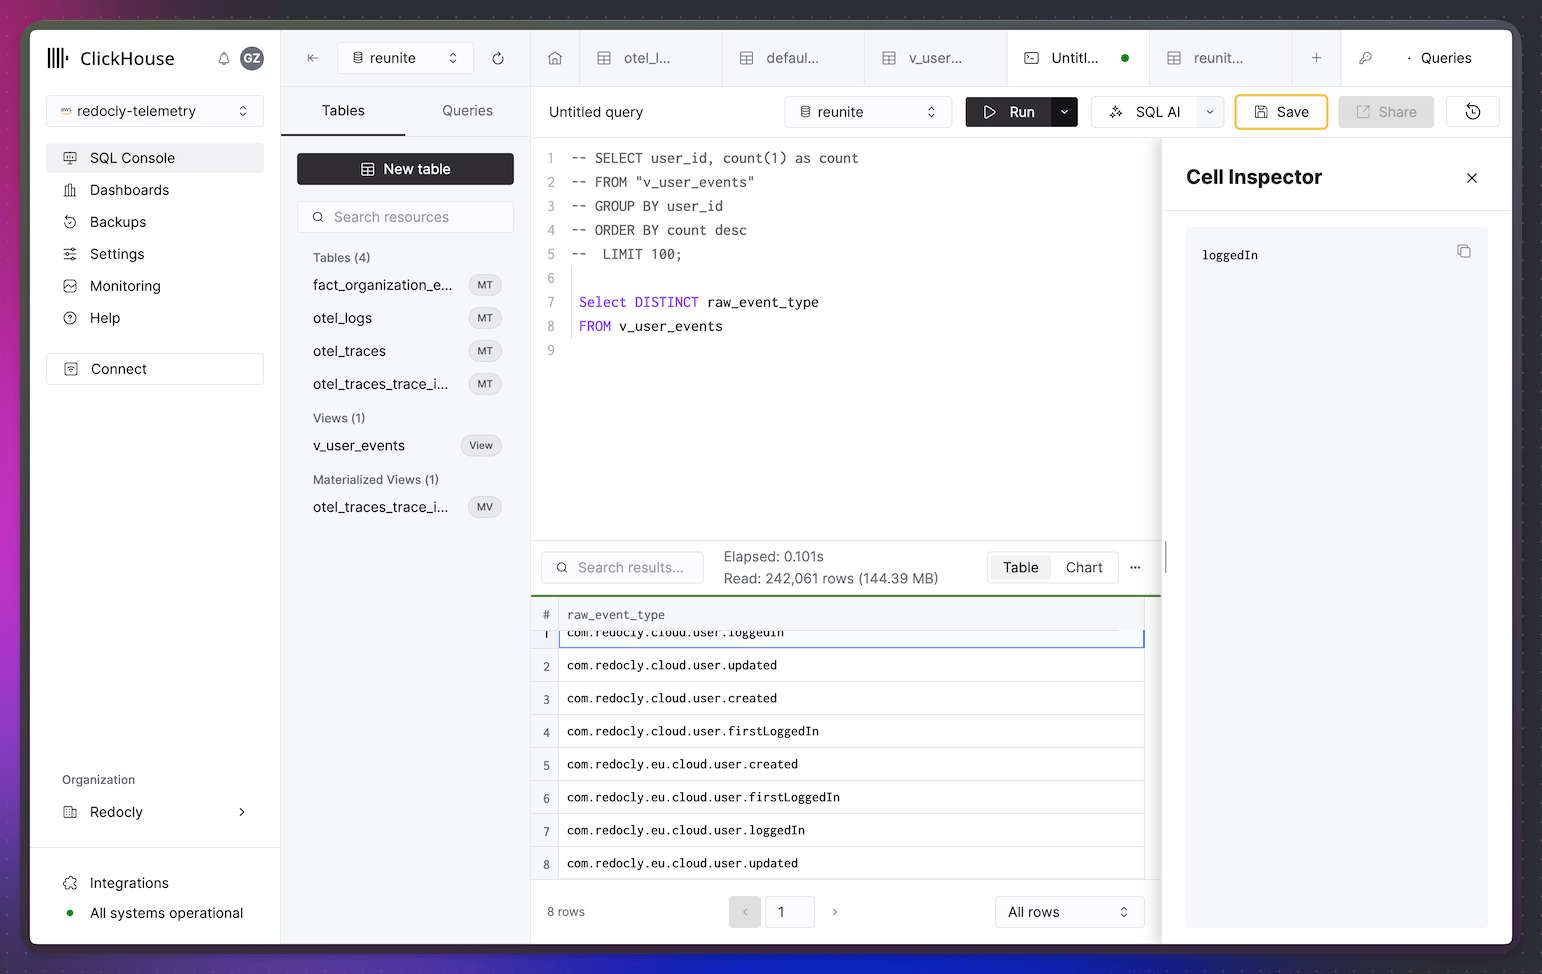The image size is (1542, 974).
Task: Open Help in sidebar
Action: click(x=155, y=318)
